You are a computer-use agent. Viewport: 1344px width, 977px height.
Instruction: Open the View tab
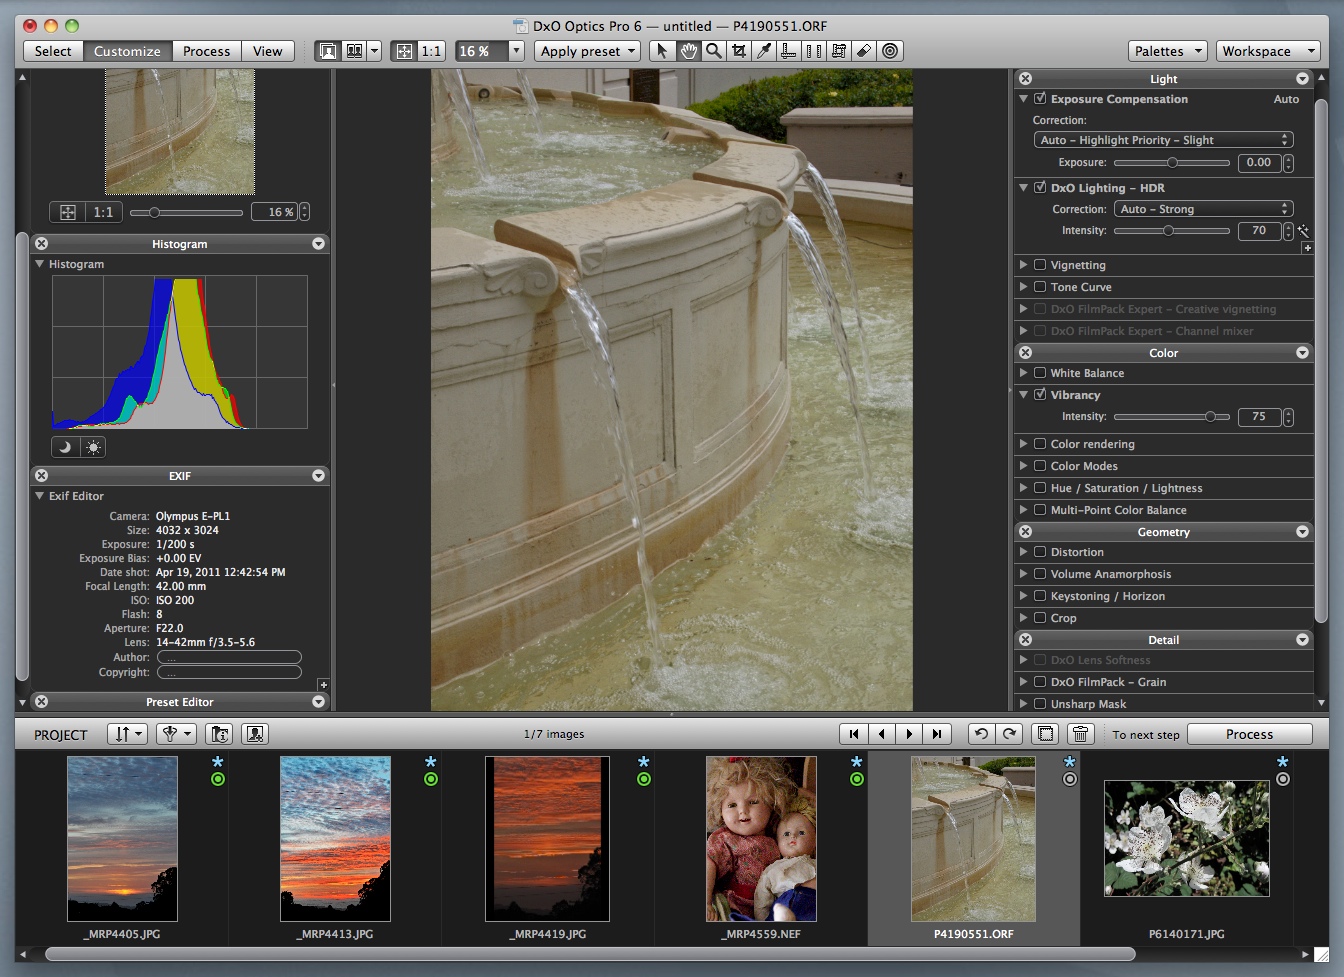click(x=267, y=51)
